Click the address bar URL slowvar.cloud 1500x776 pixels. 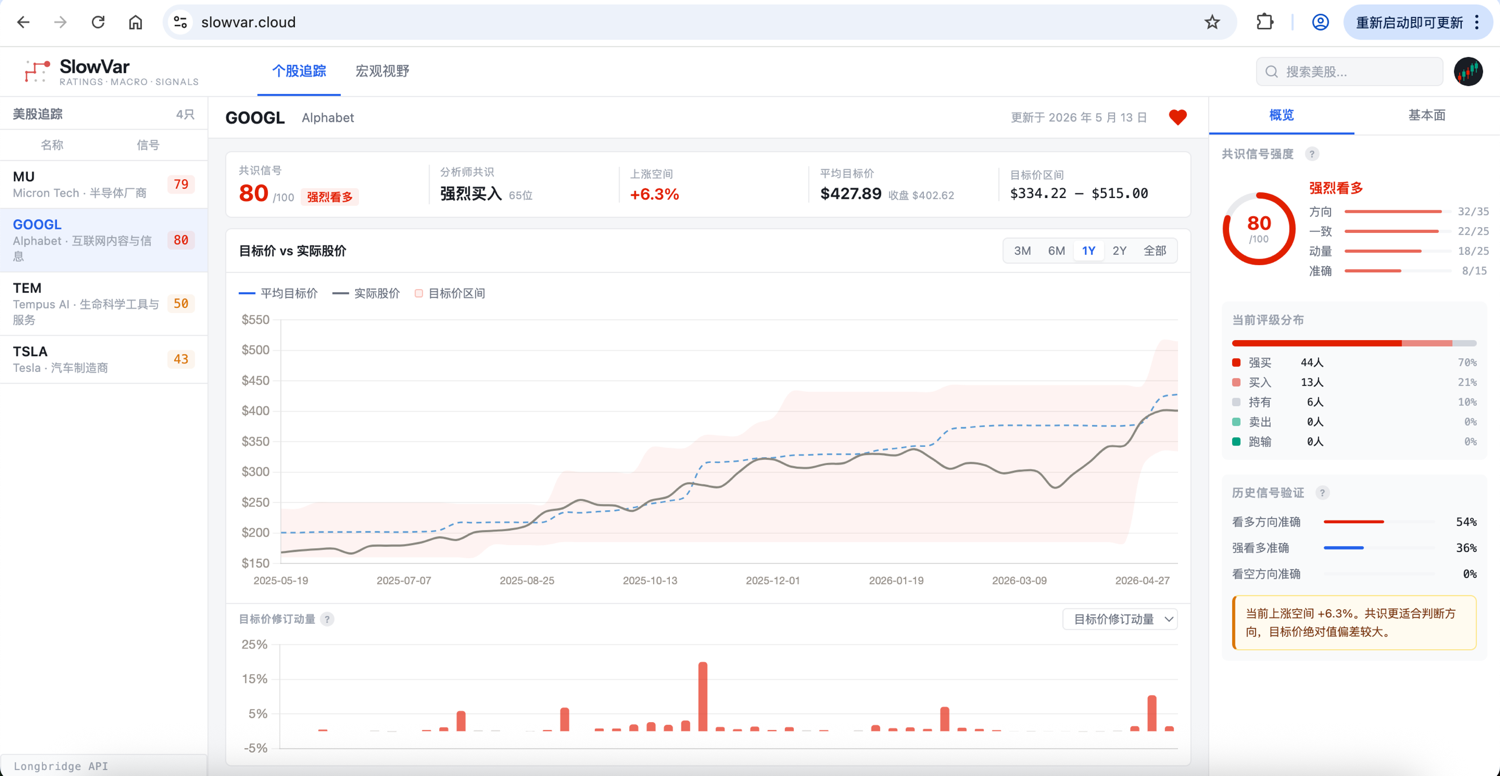248,22
